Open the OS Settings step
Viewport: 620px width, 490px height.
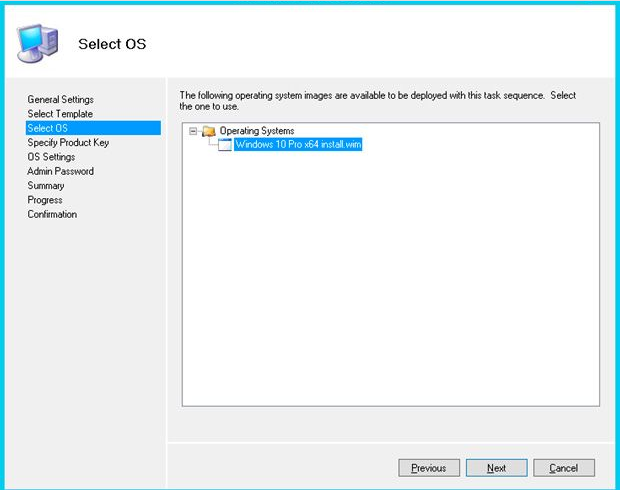click(x=51, y=157)
